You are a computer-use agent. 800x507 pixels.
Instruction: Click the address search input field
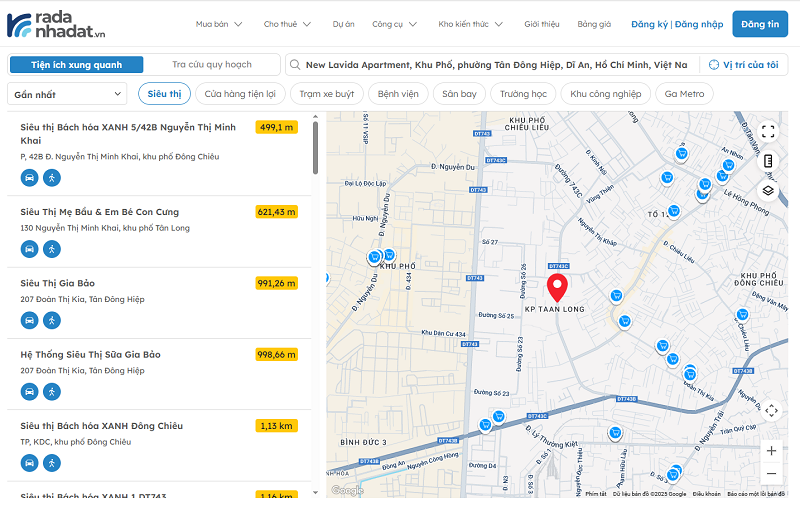pos(495,65)
